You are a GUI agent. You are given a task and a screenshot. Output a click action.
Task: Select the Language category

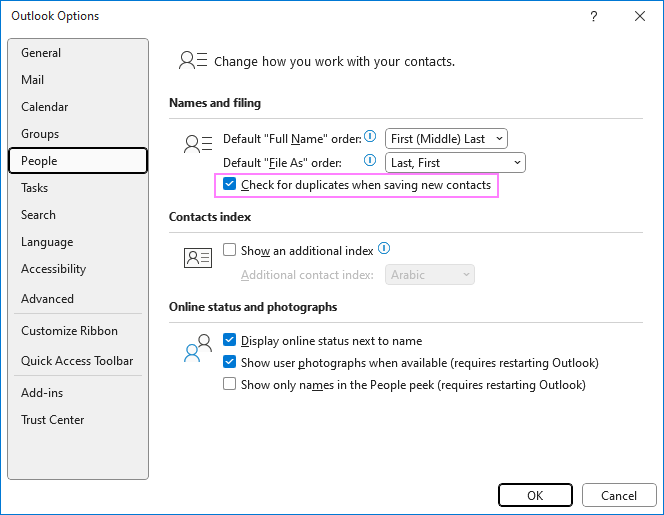point(78,242)
